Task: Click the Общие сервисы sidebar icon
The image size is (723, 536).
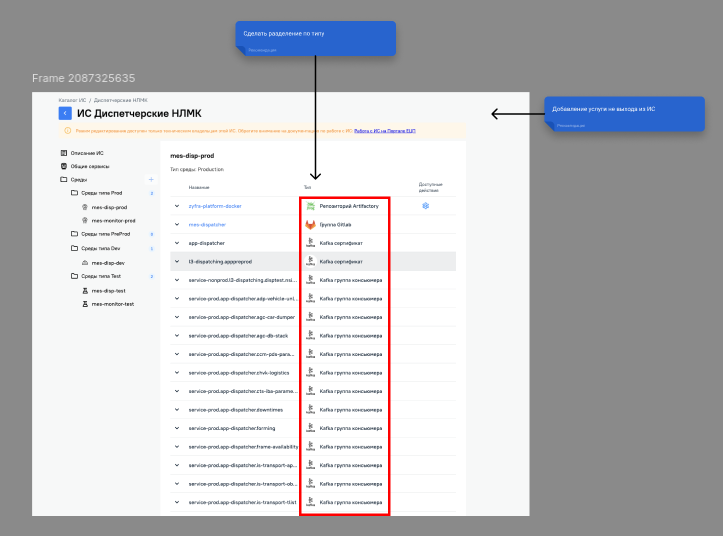Action: tap(64, 166)
